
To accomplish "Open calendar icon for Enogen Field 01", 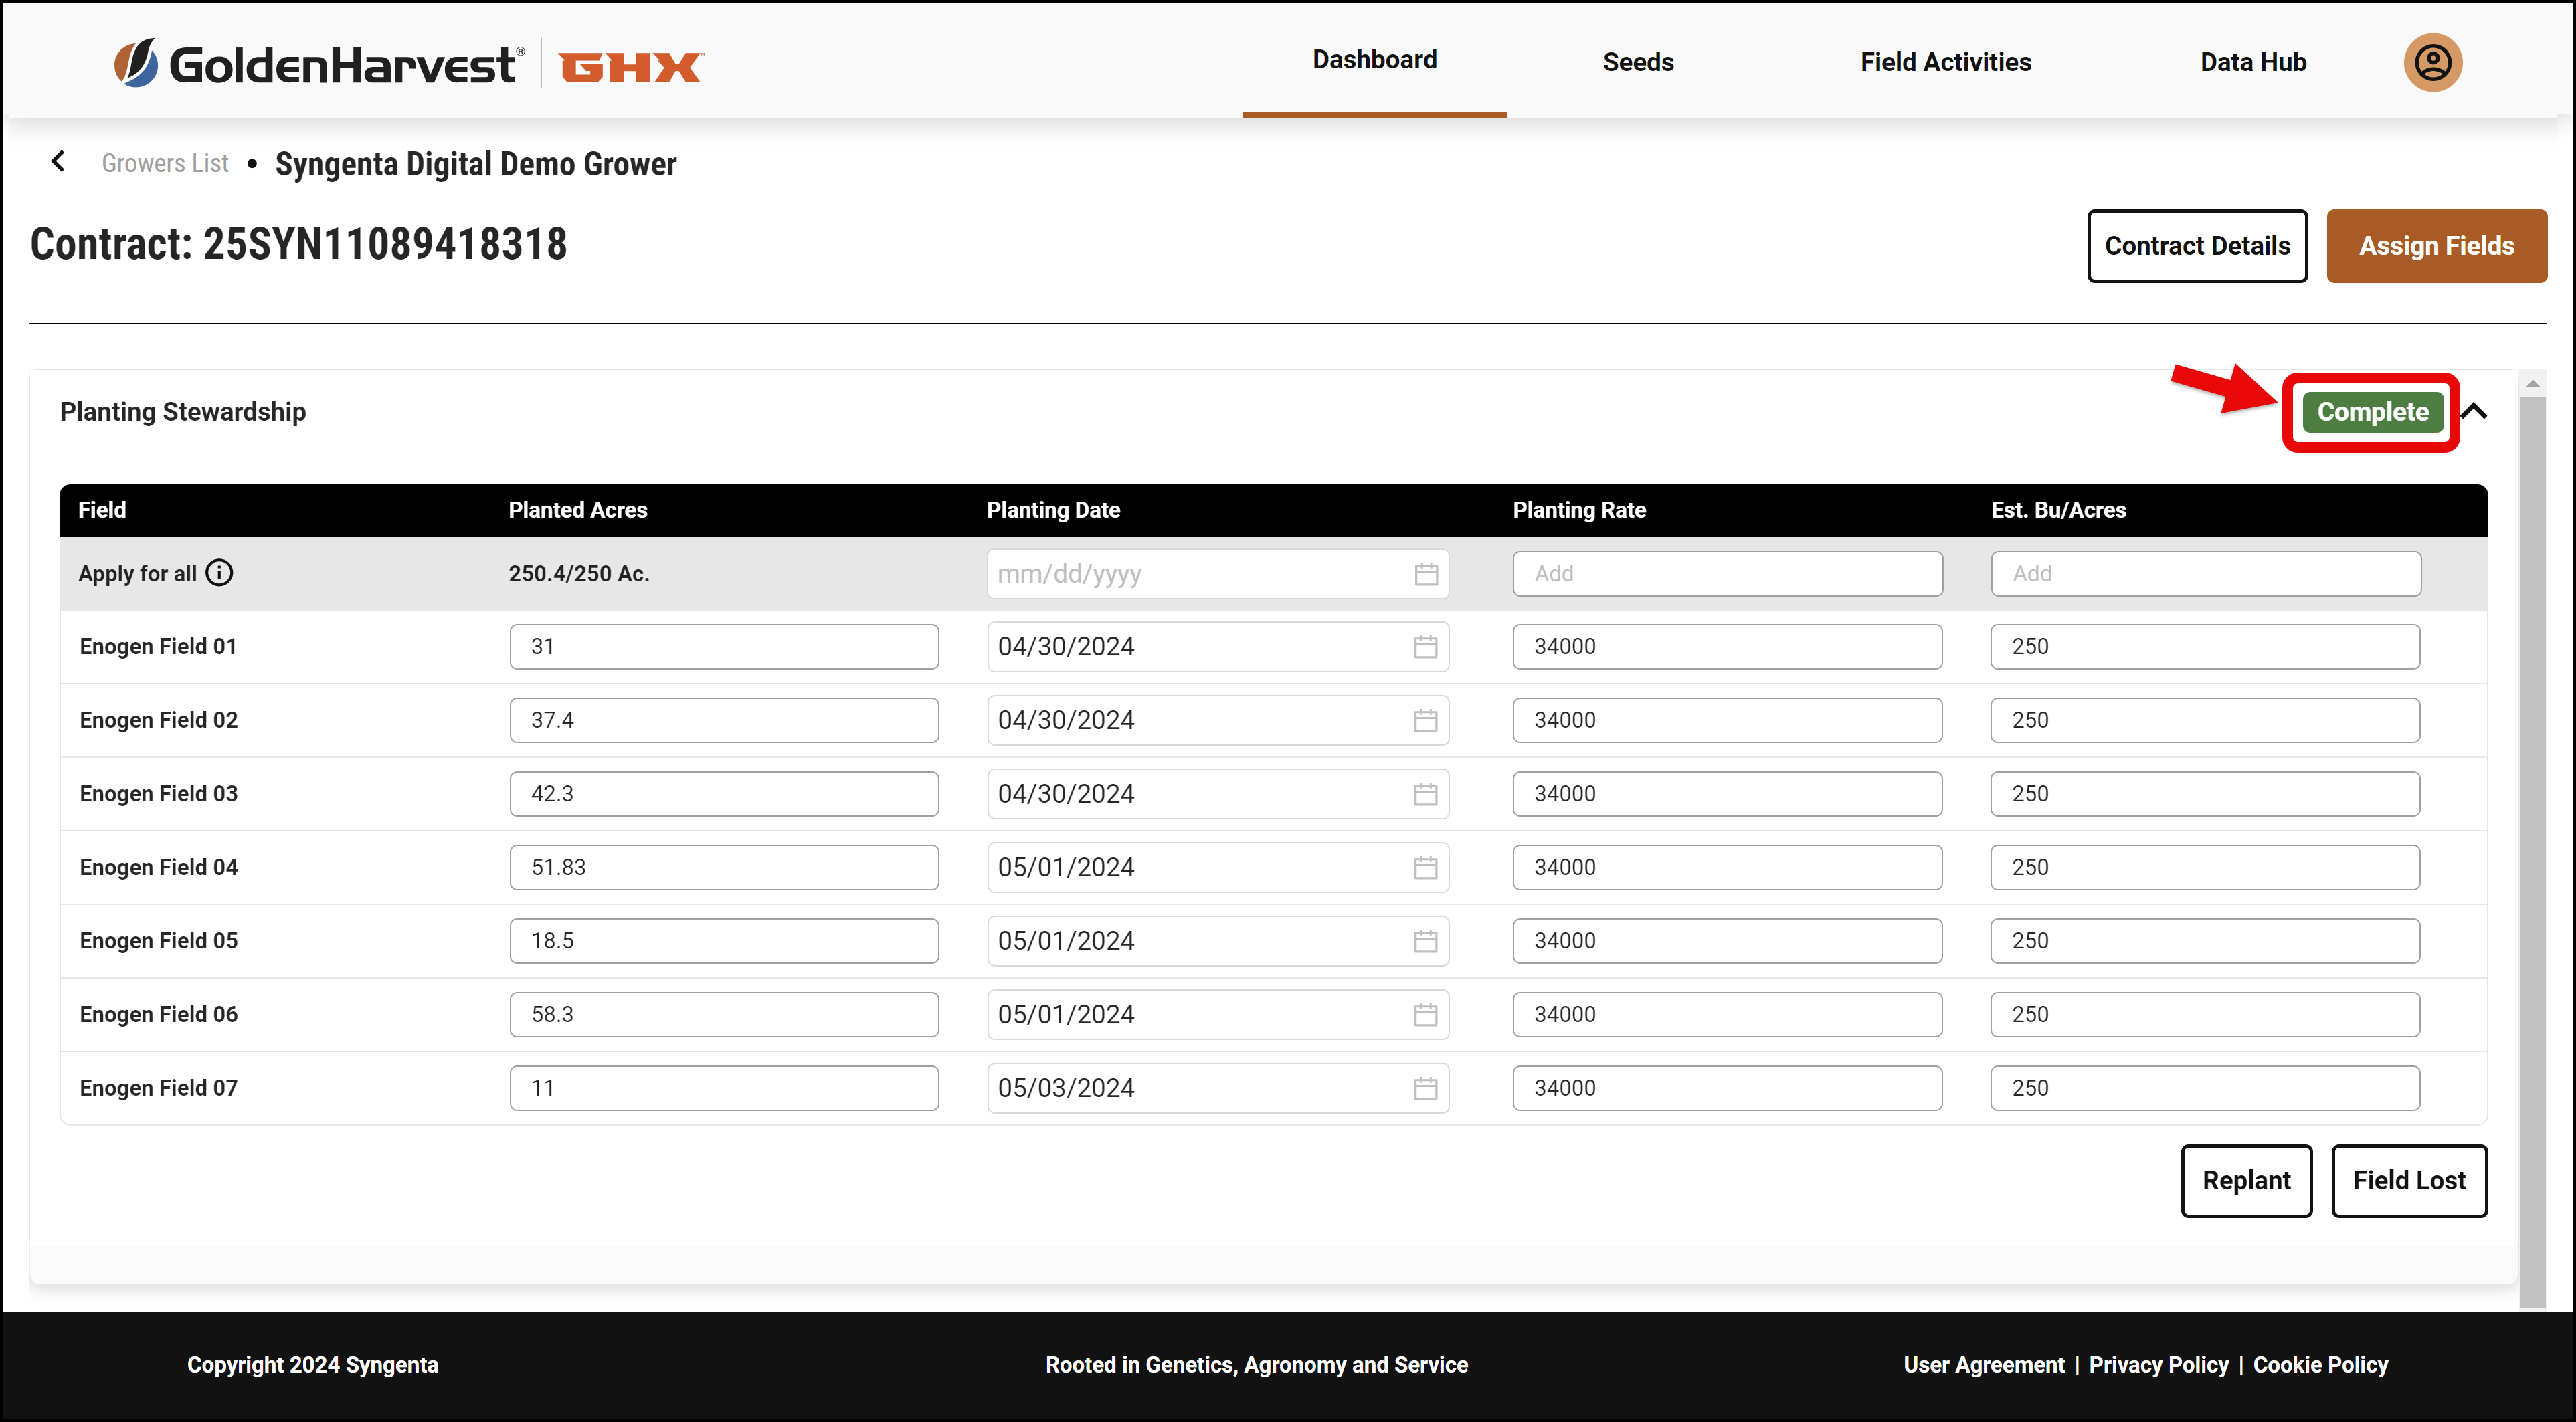I will click(x=1425, y=647).
